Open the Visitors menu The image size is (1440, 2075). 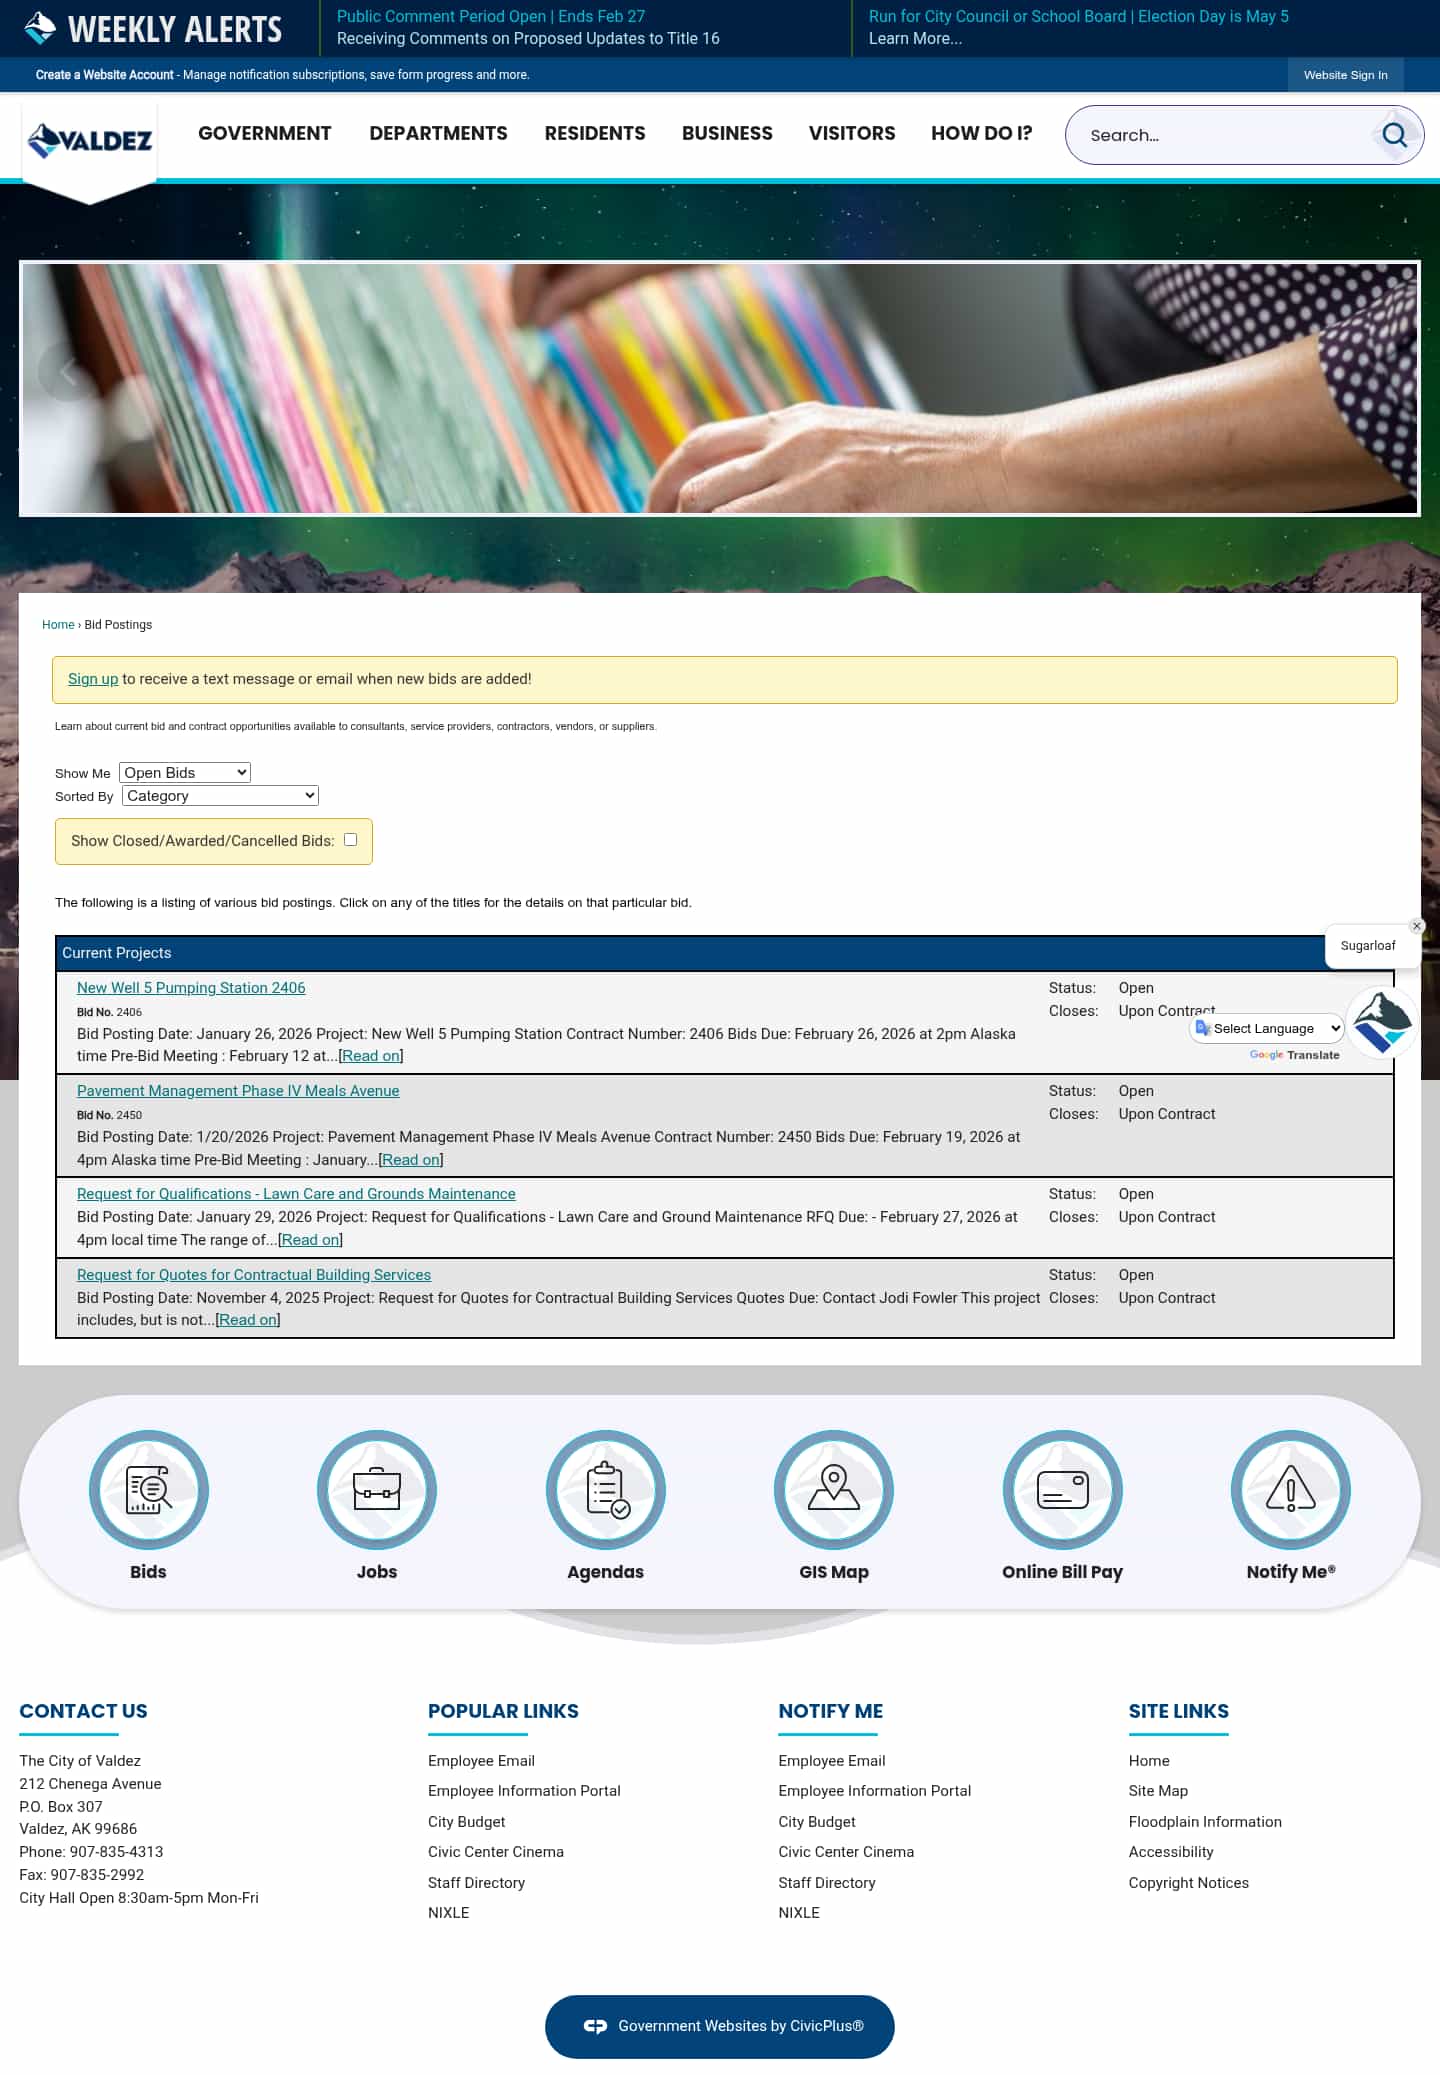(852, 133)
